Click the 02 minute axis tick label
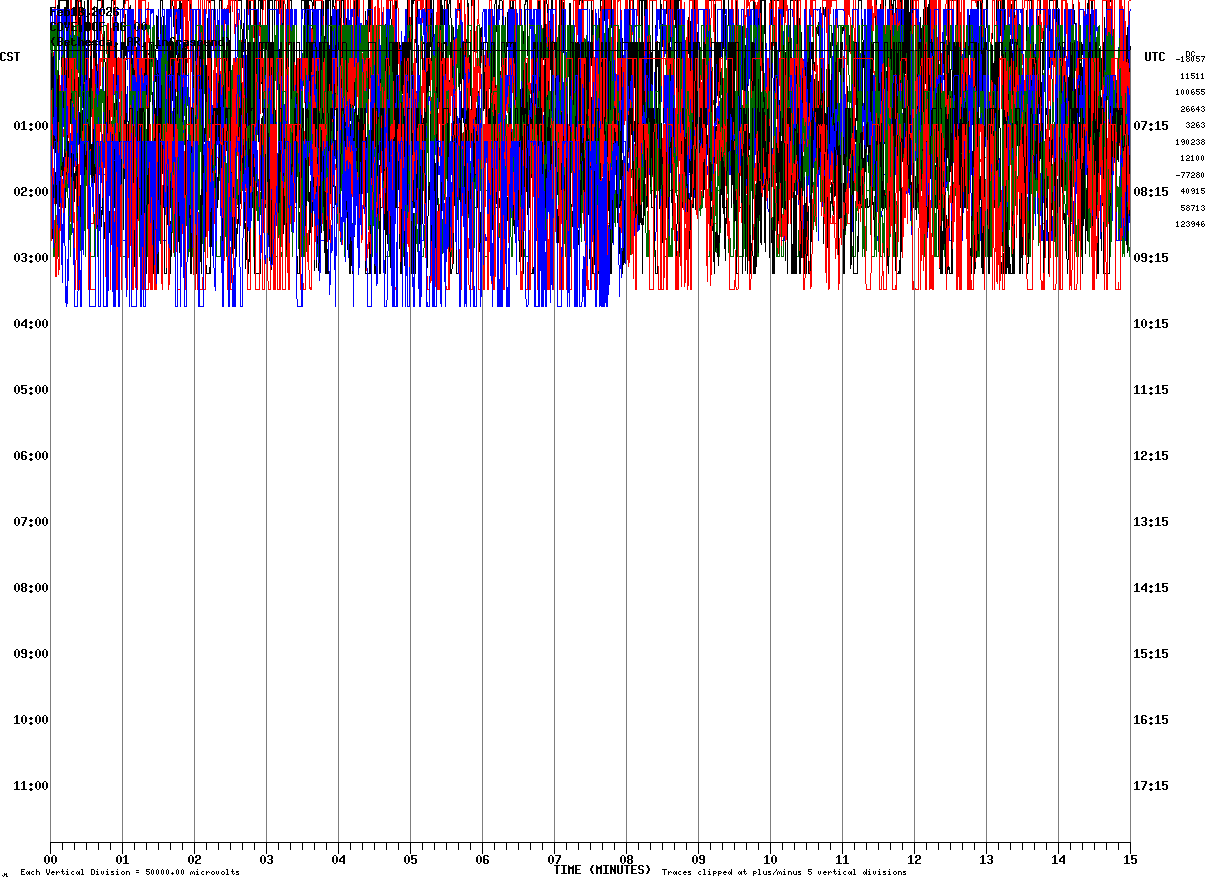 [194, 860]
